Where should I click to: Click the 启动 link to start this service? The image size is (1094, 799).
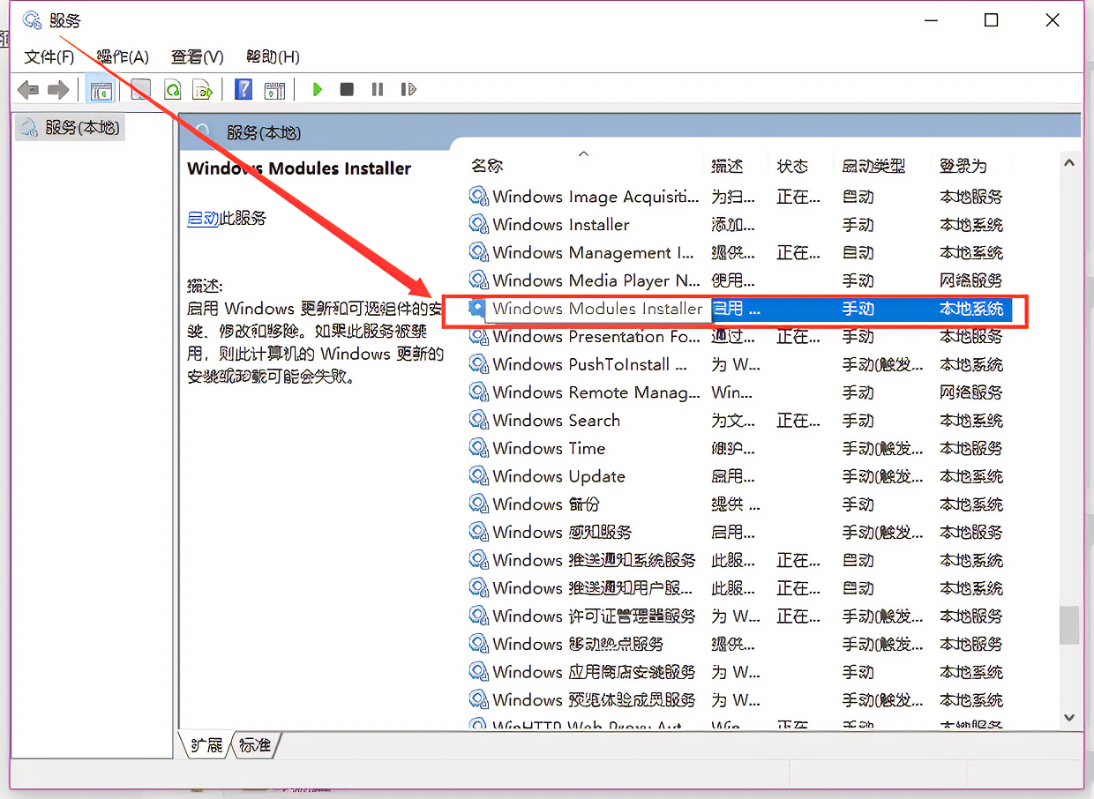203,218
